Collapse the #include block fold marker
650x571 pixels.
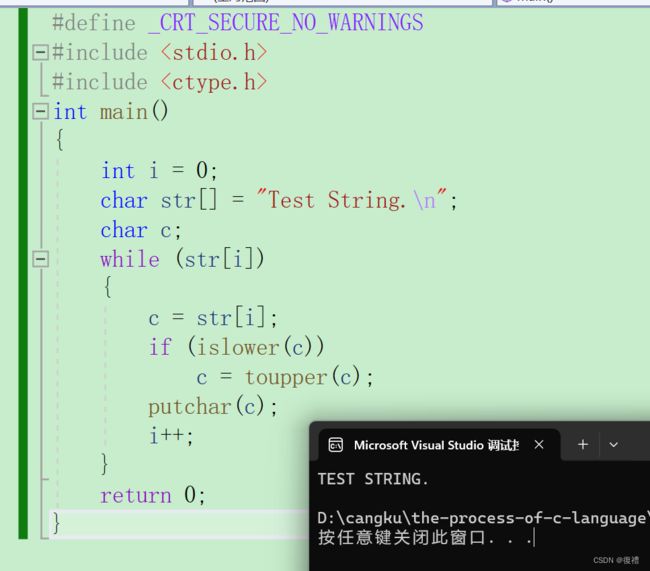point(40,52)
